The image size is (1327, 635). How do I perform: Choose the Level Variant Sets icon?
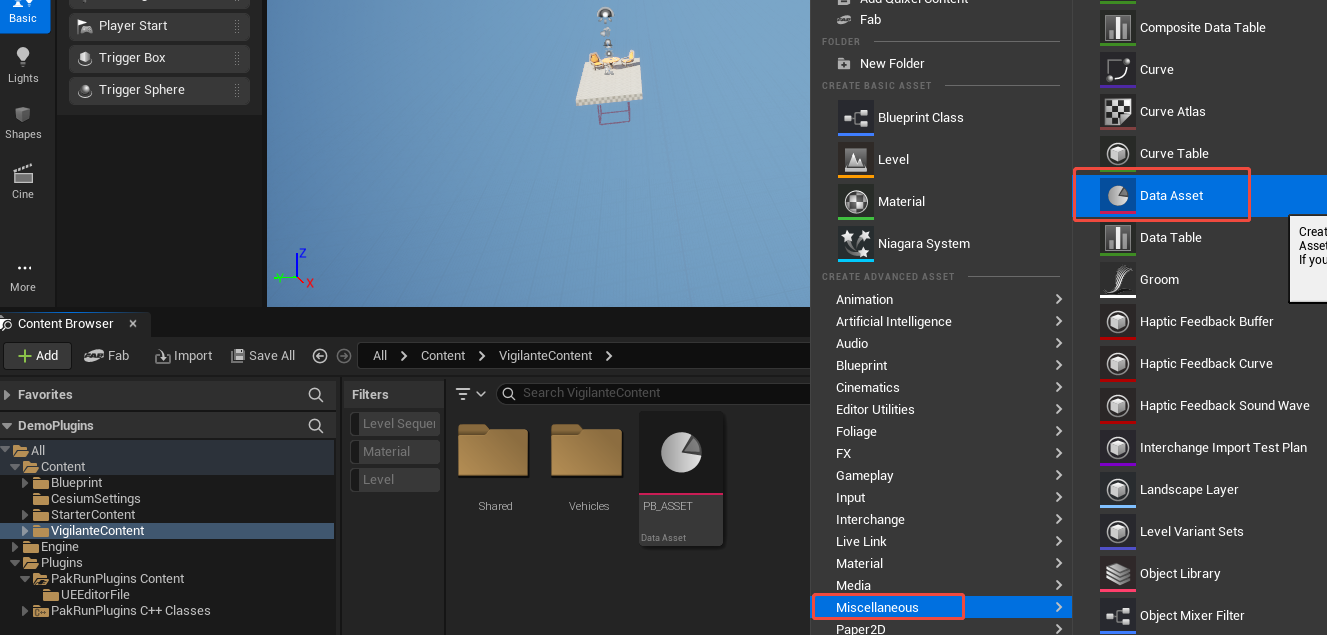pyautogui.click(x=1117, y=532)
